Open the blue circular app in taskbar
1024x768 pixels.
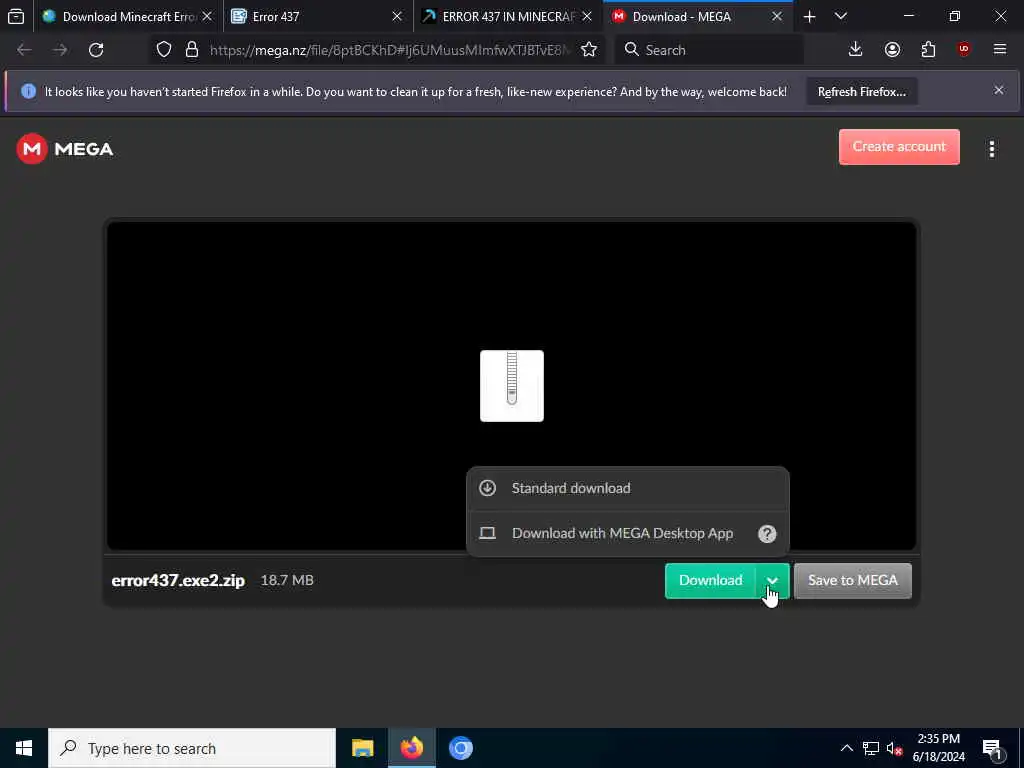tap(460, 748)
